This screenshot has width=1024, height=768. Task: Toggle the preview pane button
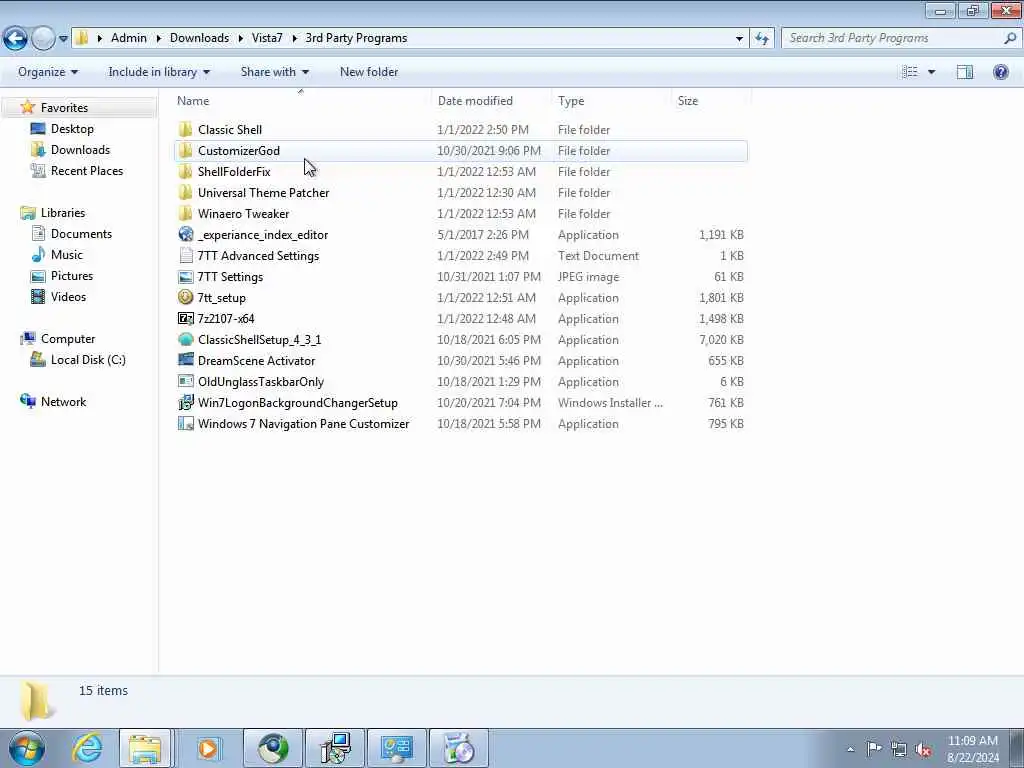[x=965, y=72]
